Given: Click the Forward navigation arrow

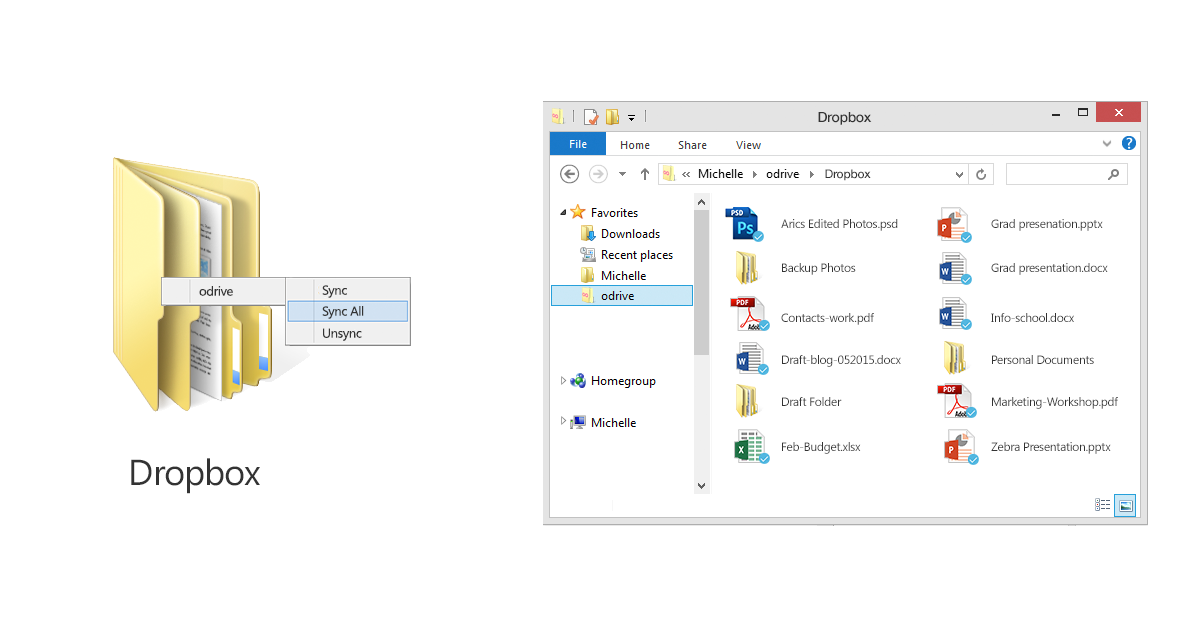Looking at the screenshot, I should [598, 174].
